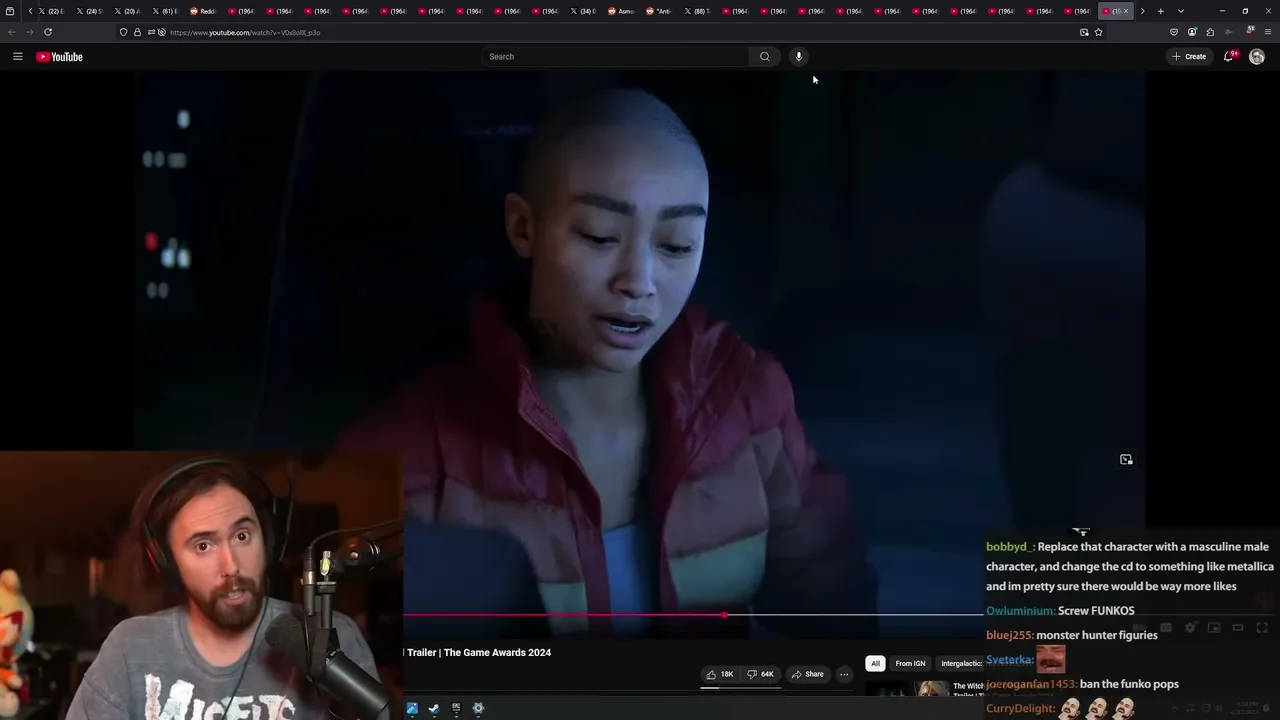This screenshot has height=720, width=1280.
Task: Open the browser account icon
Action: point(1192,32)
